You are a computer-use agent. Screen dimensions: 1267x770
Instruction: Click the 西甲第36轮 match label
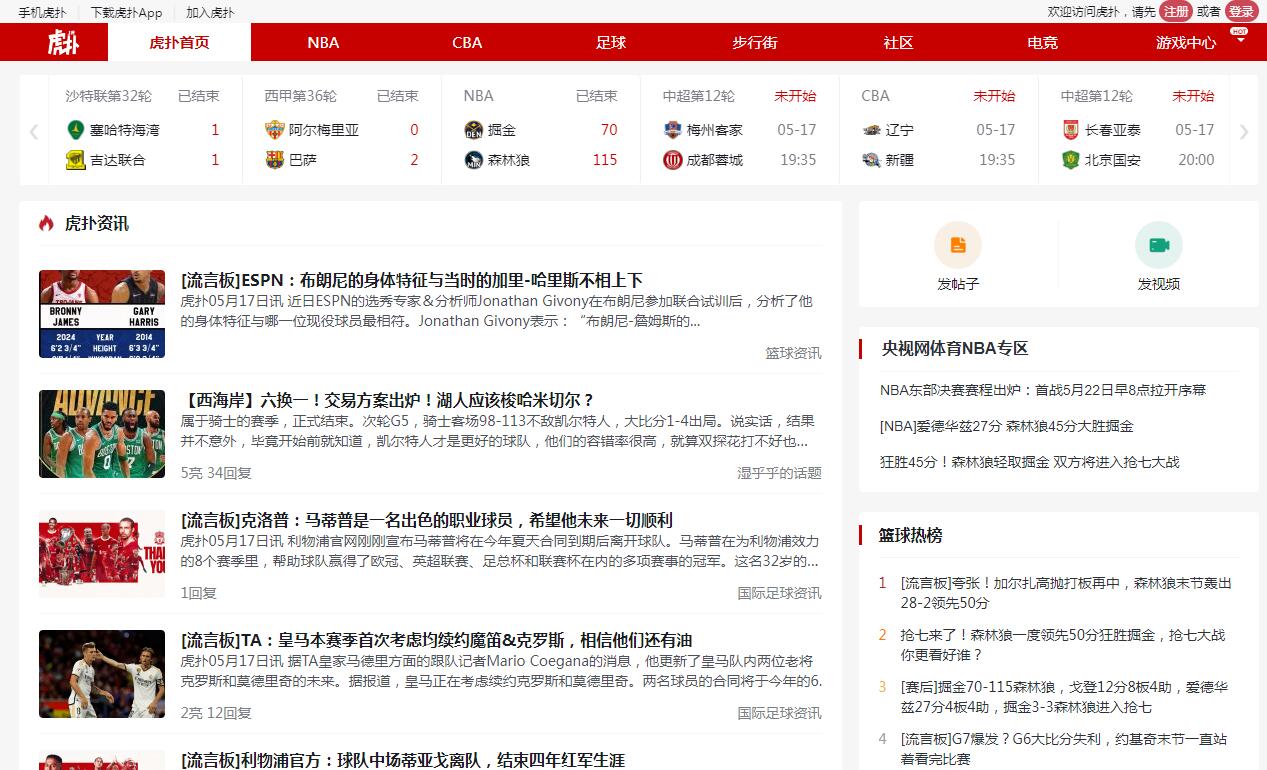(x=301, y=96)
